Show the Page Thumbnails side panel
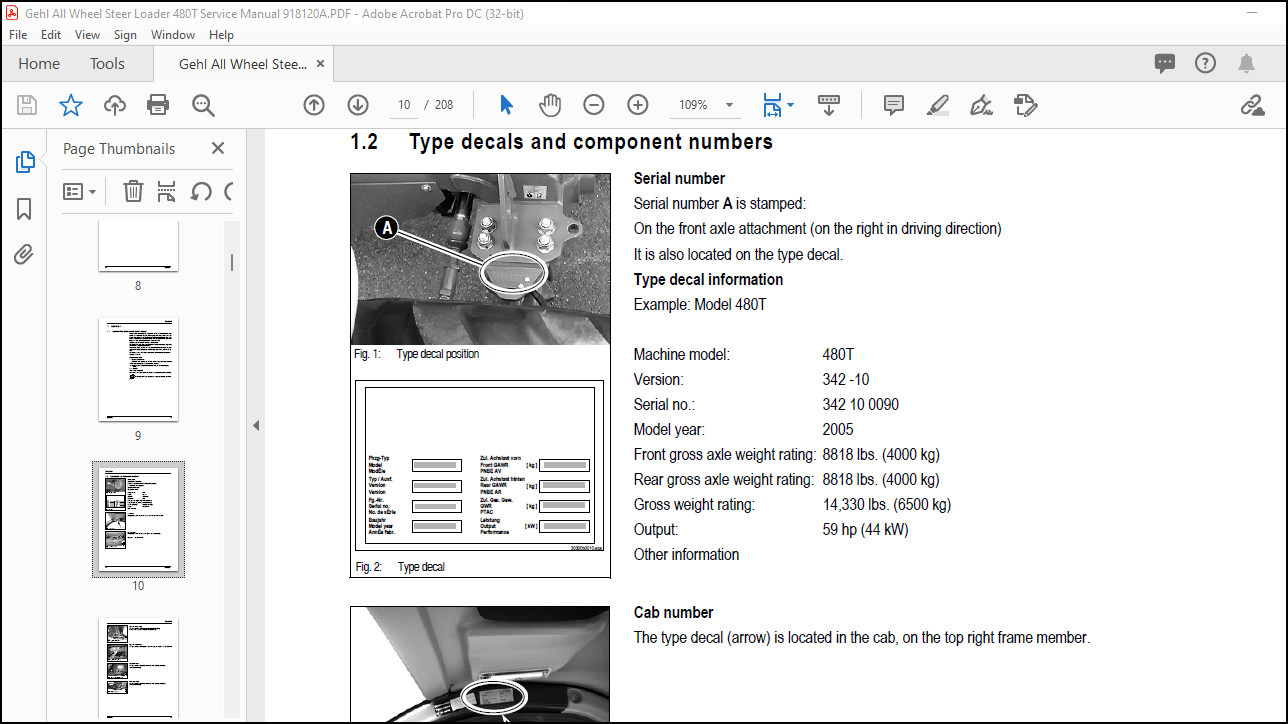The height and width of the screenshot is (724, 1288). (25, 162)
